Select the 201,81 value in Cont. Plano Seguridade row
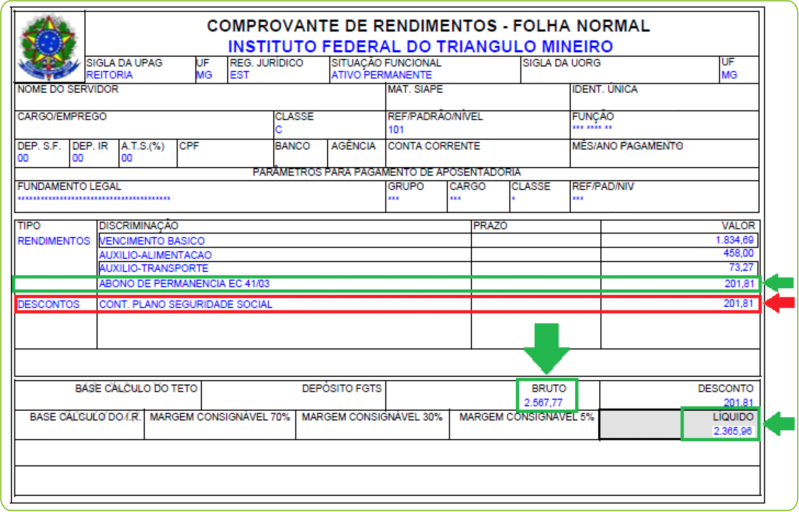The image size is (799, 512). (x=738, y=304)
